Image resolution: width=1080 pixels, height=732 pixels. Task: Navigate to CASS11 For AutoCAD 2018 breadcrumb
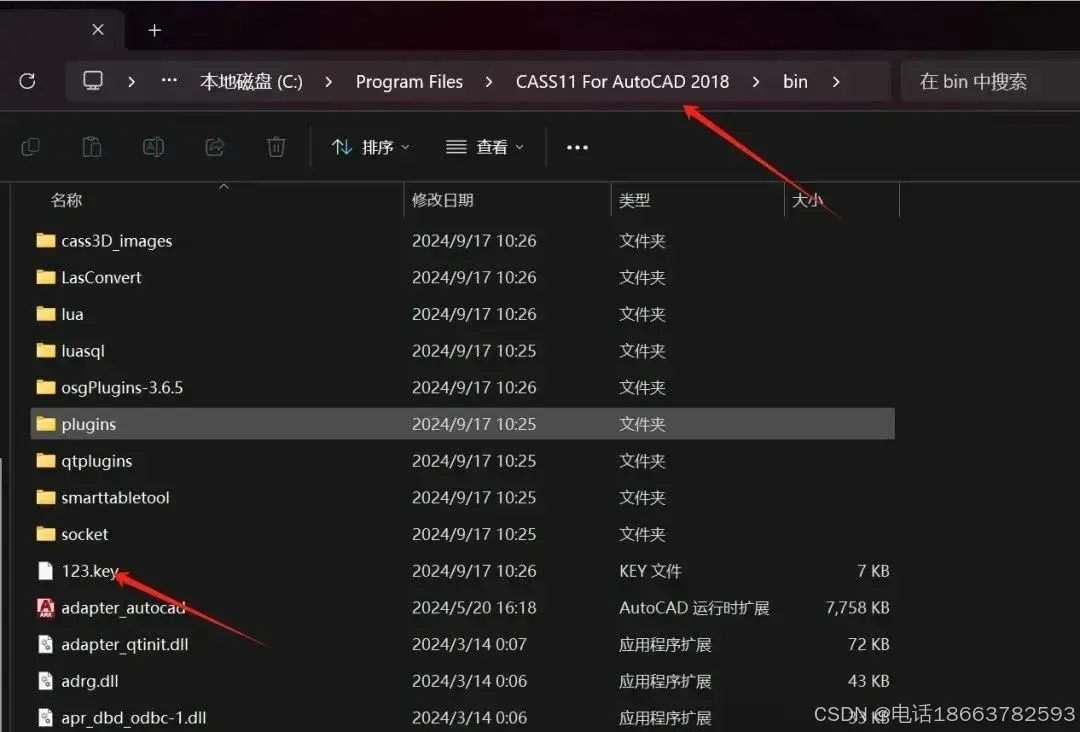coord(623,82)
